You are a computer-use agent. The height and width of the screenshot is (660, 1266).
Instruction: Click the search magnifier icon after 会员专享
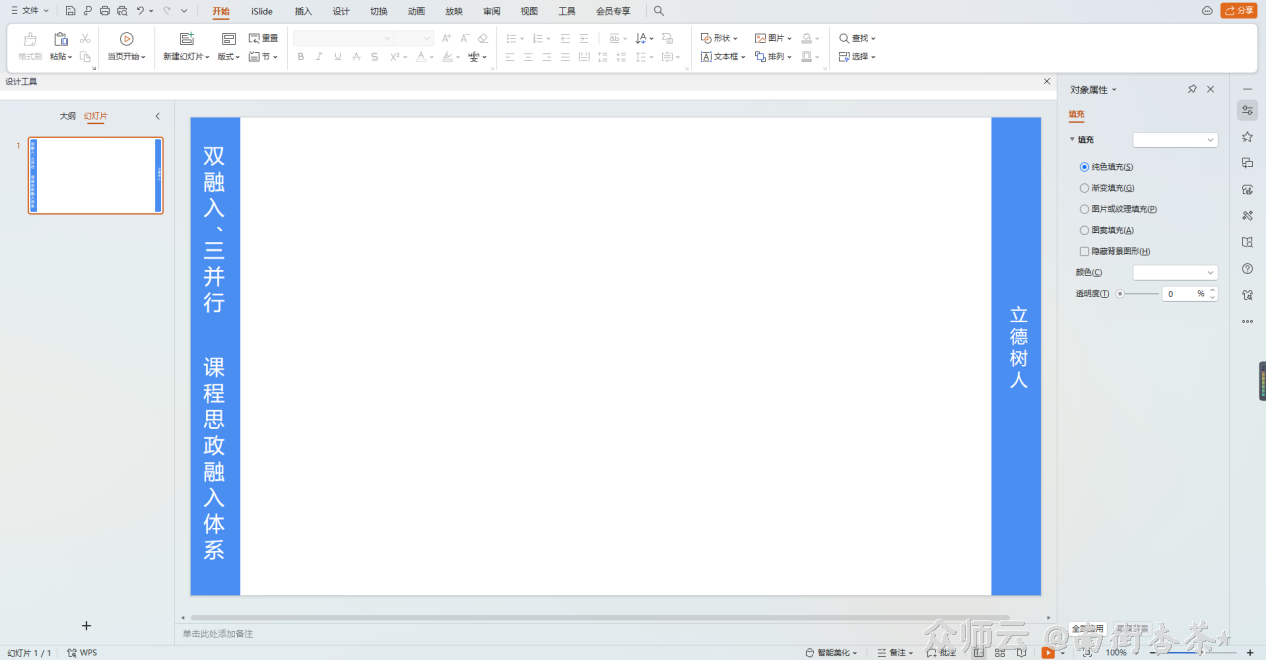[659, 11]
